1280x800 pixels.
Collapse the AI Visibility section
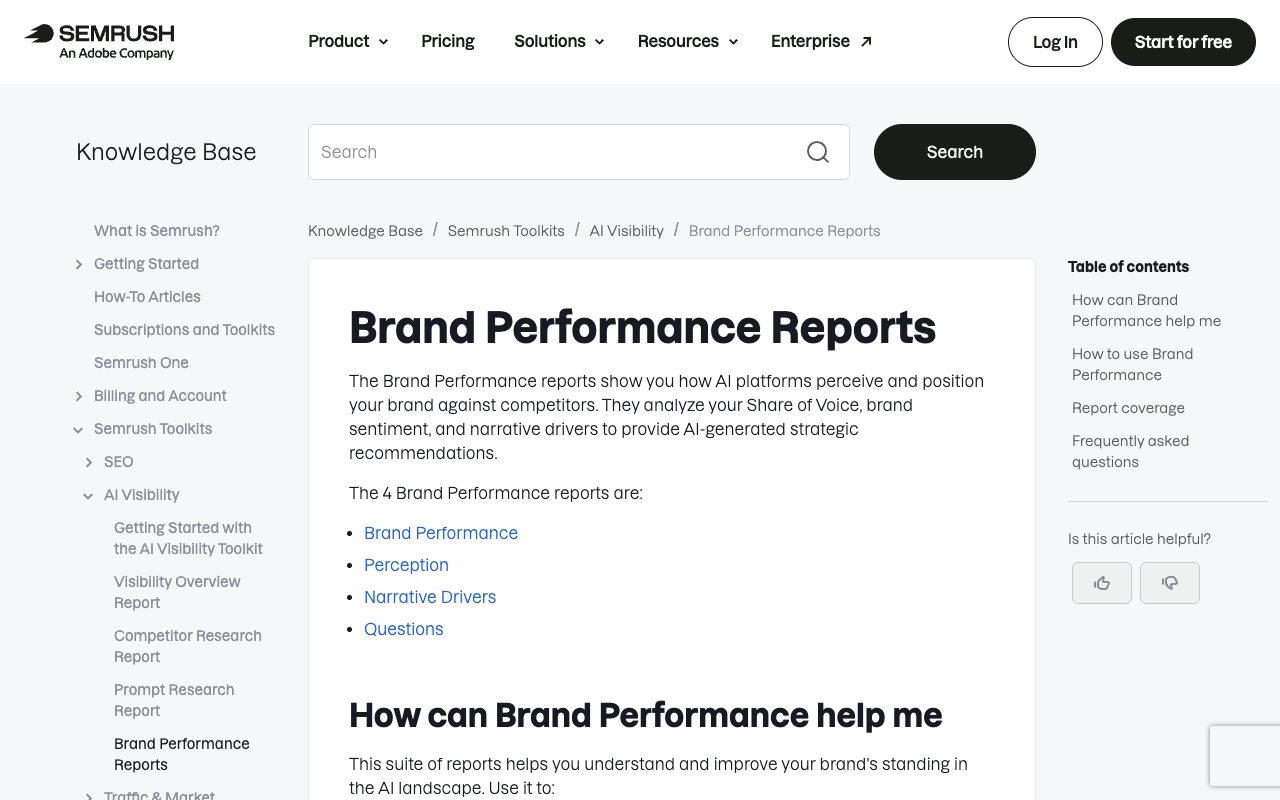pyautogui.click(x=89, y=495)
